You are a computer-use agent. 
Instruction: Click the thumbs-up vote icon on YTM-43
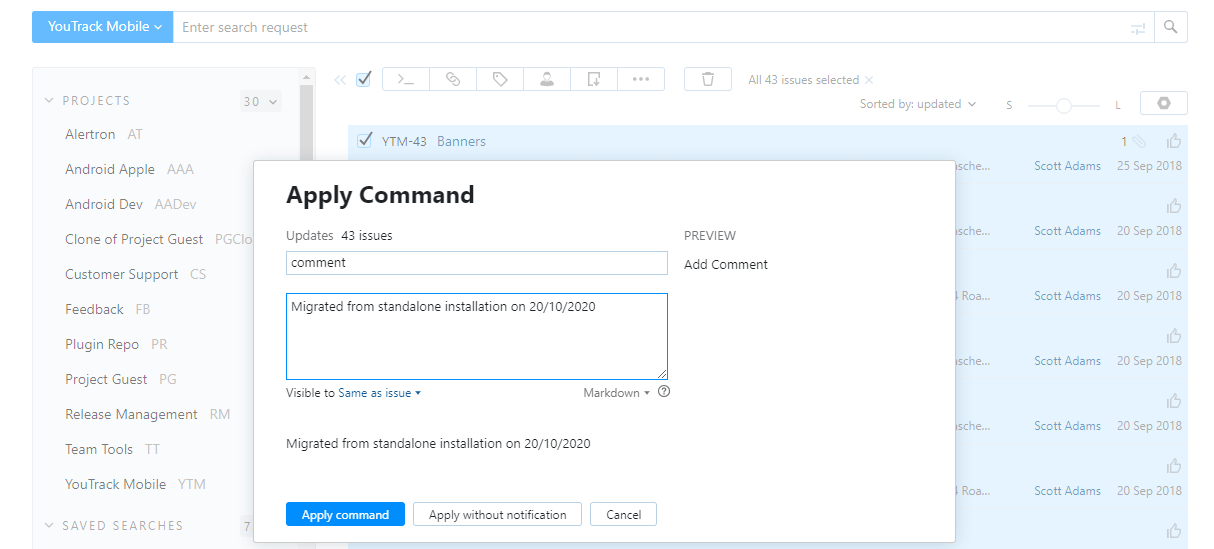[x=1174, y=141]
